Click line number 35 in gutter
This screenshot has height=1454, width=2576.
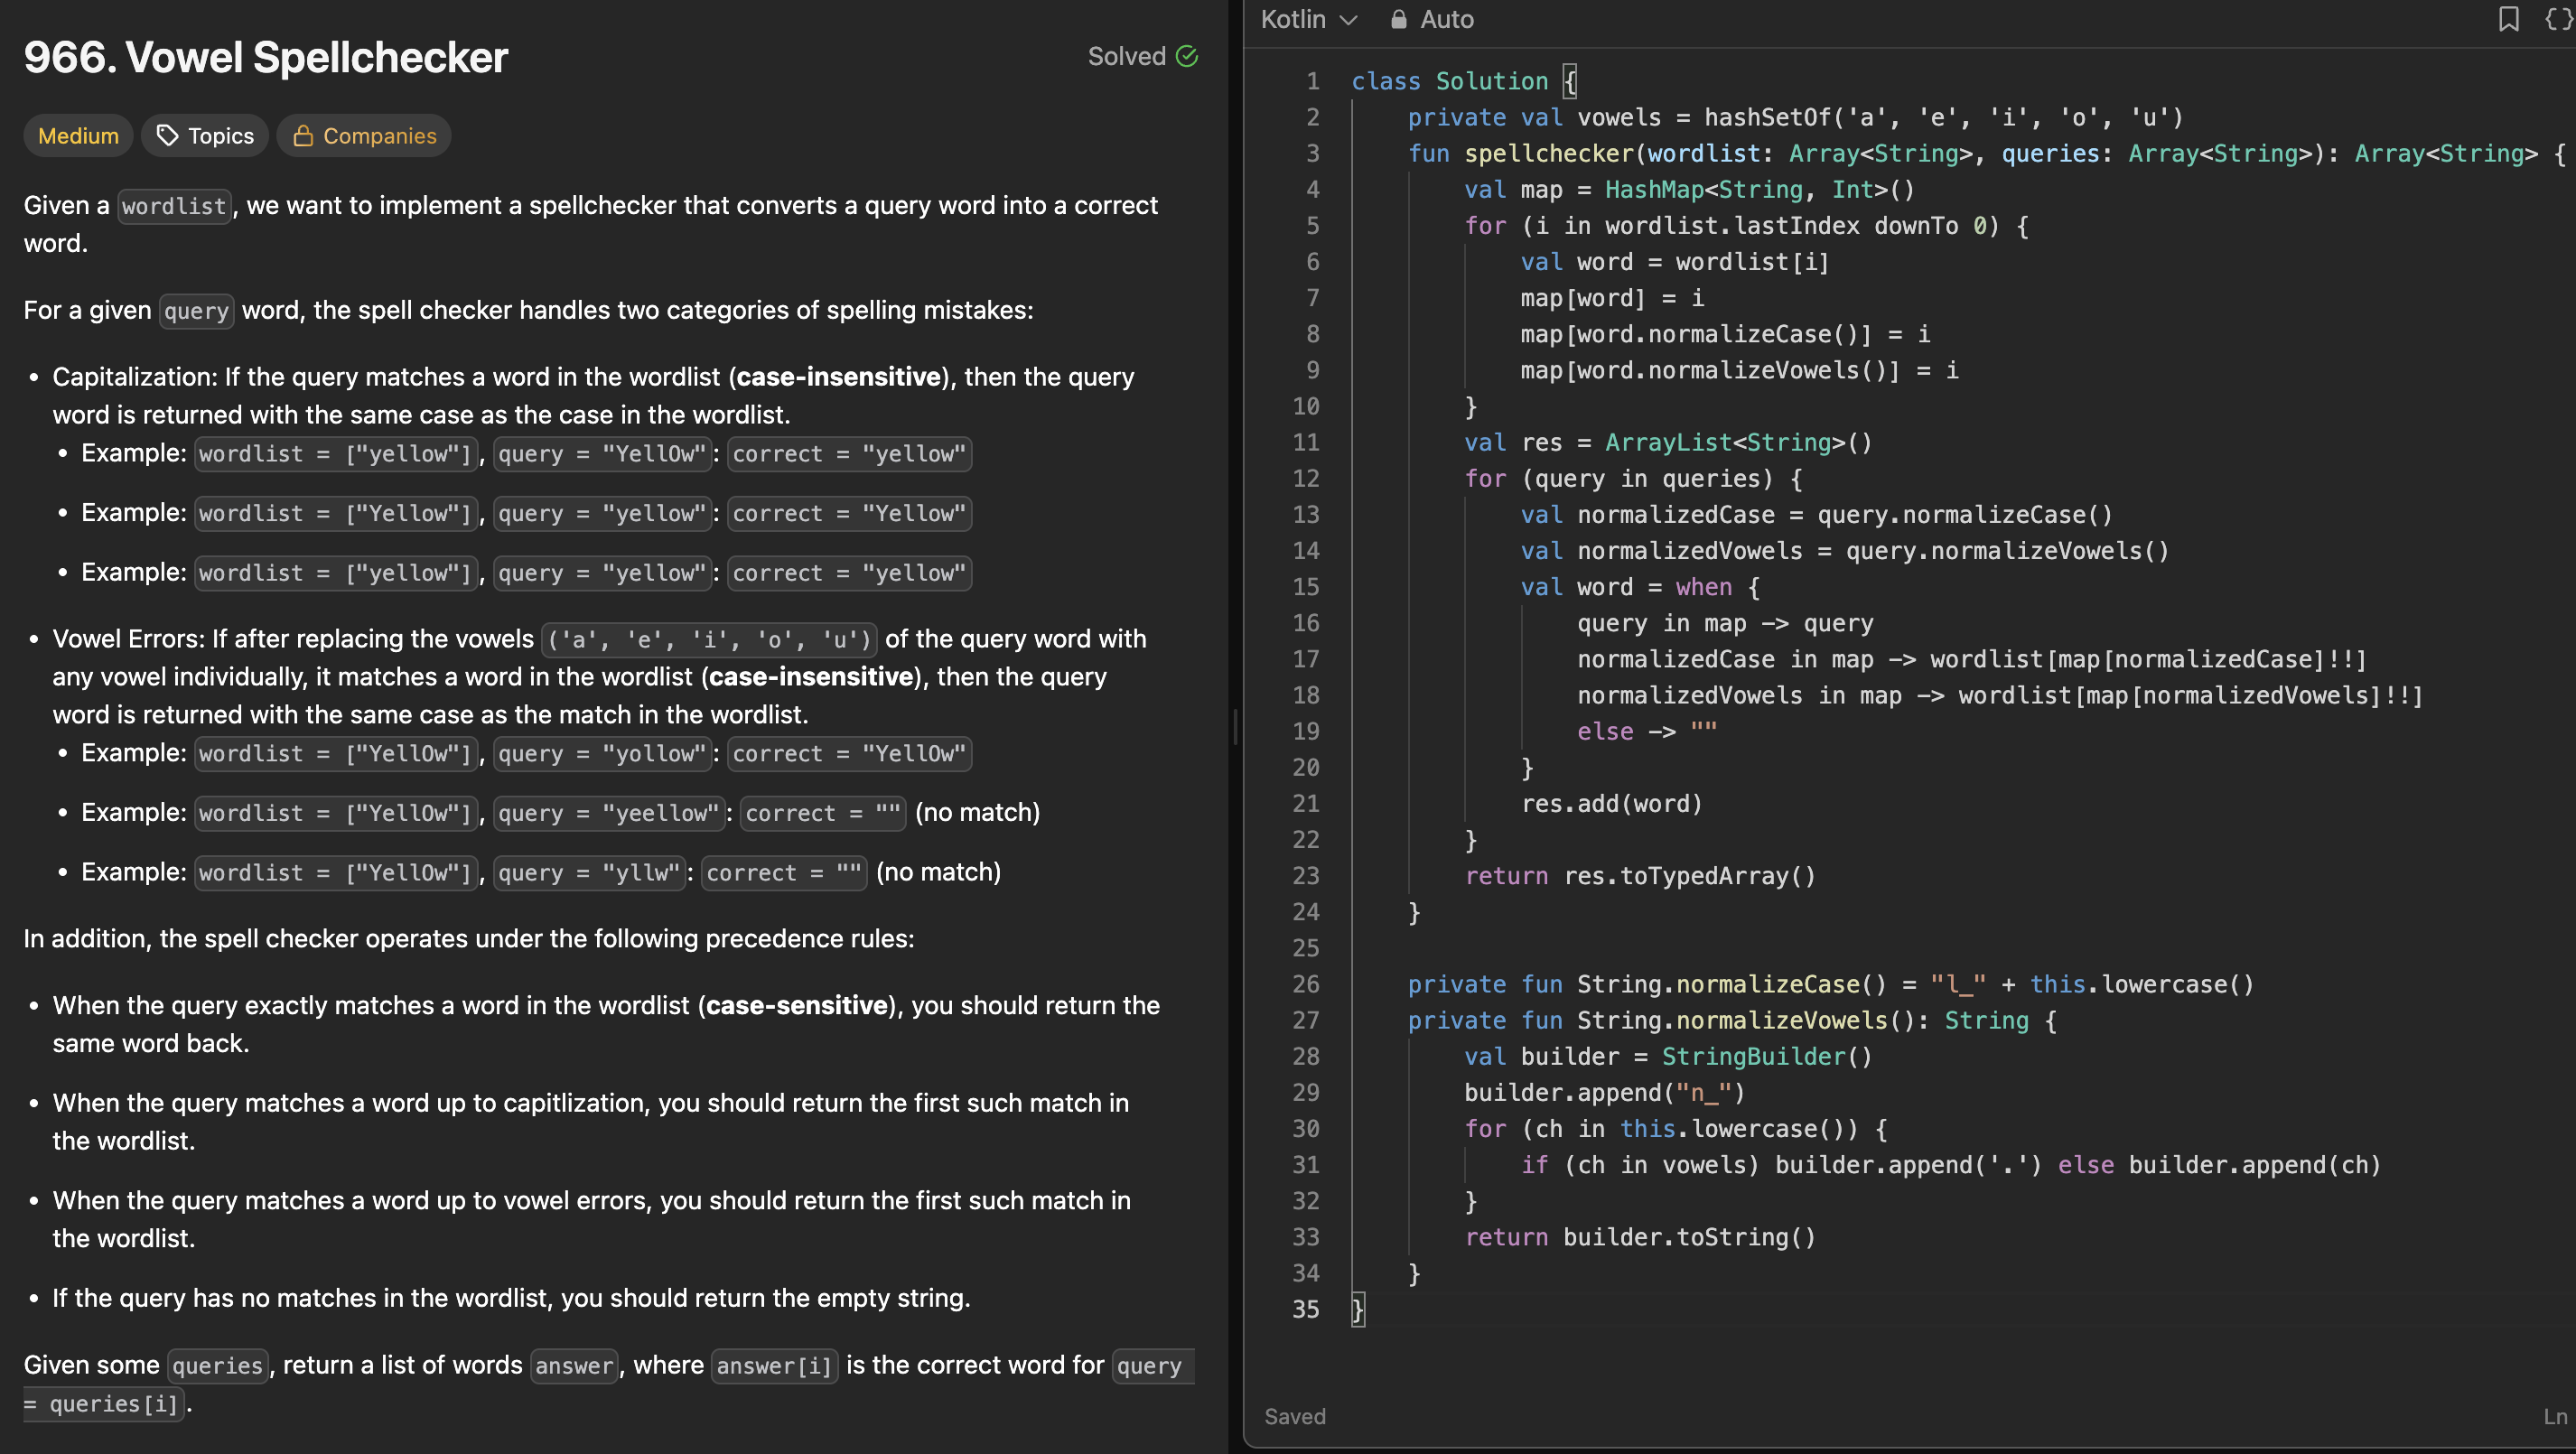pyautogui.click(x=1305, y=1309)
